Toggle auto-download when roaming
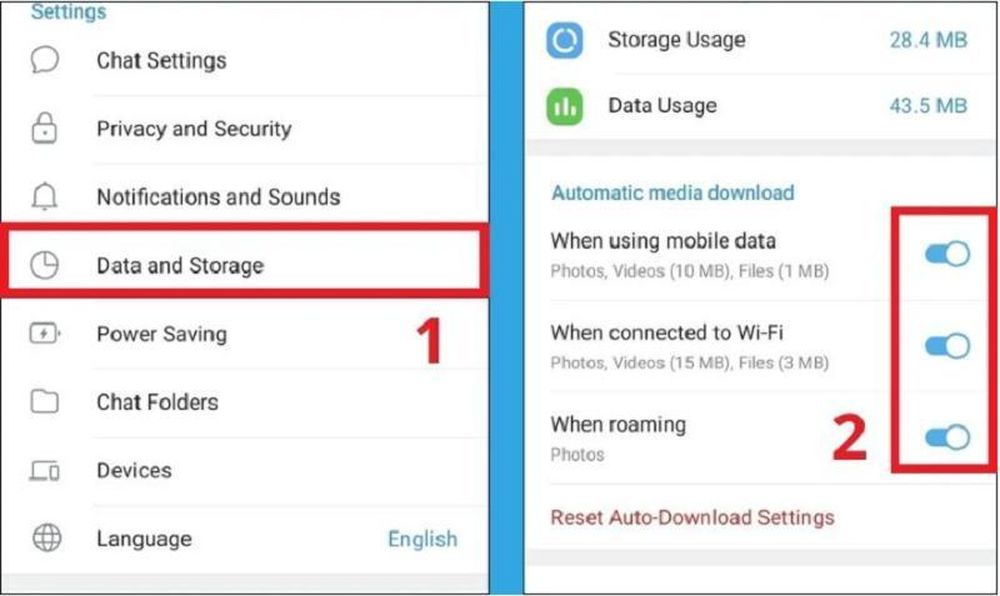 click(947, 437)
